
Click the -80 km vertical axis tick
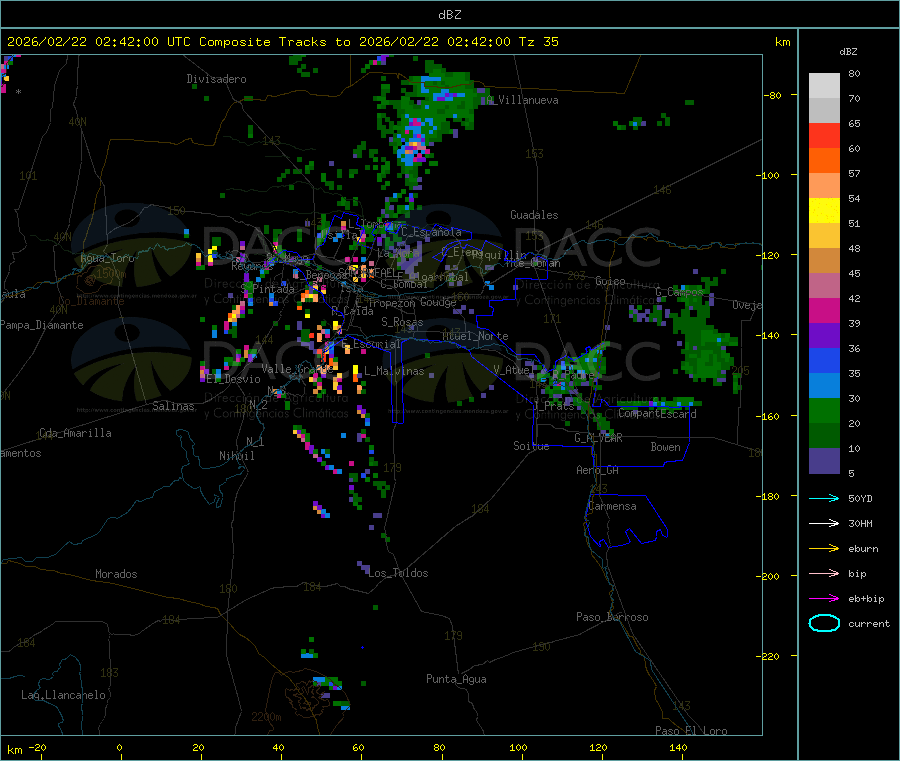point(773,95)
